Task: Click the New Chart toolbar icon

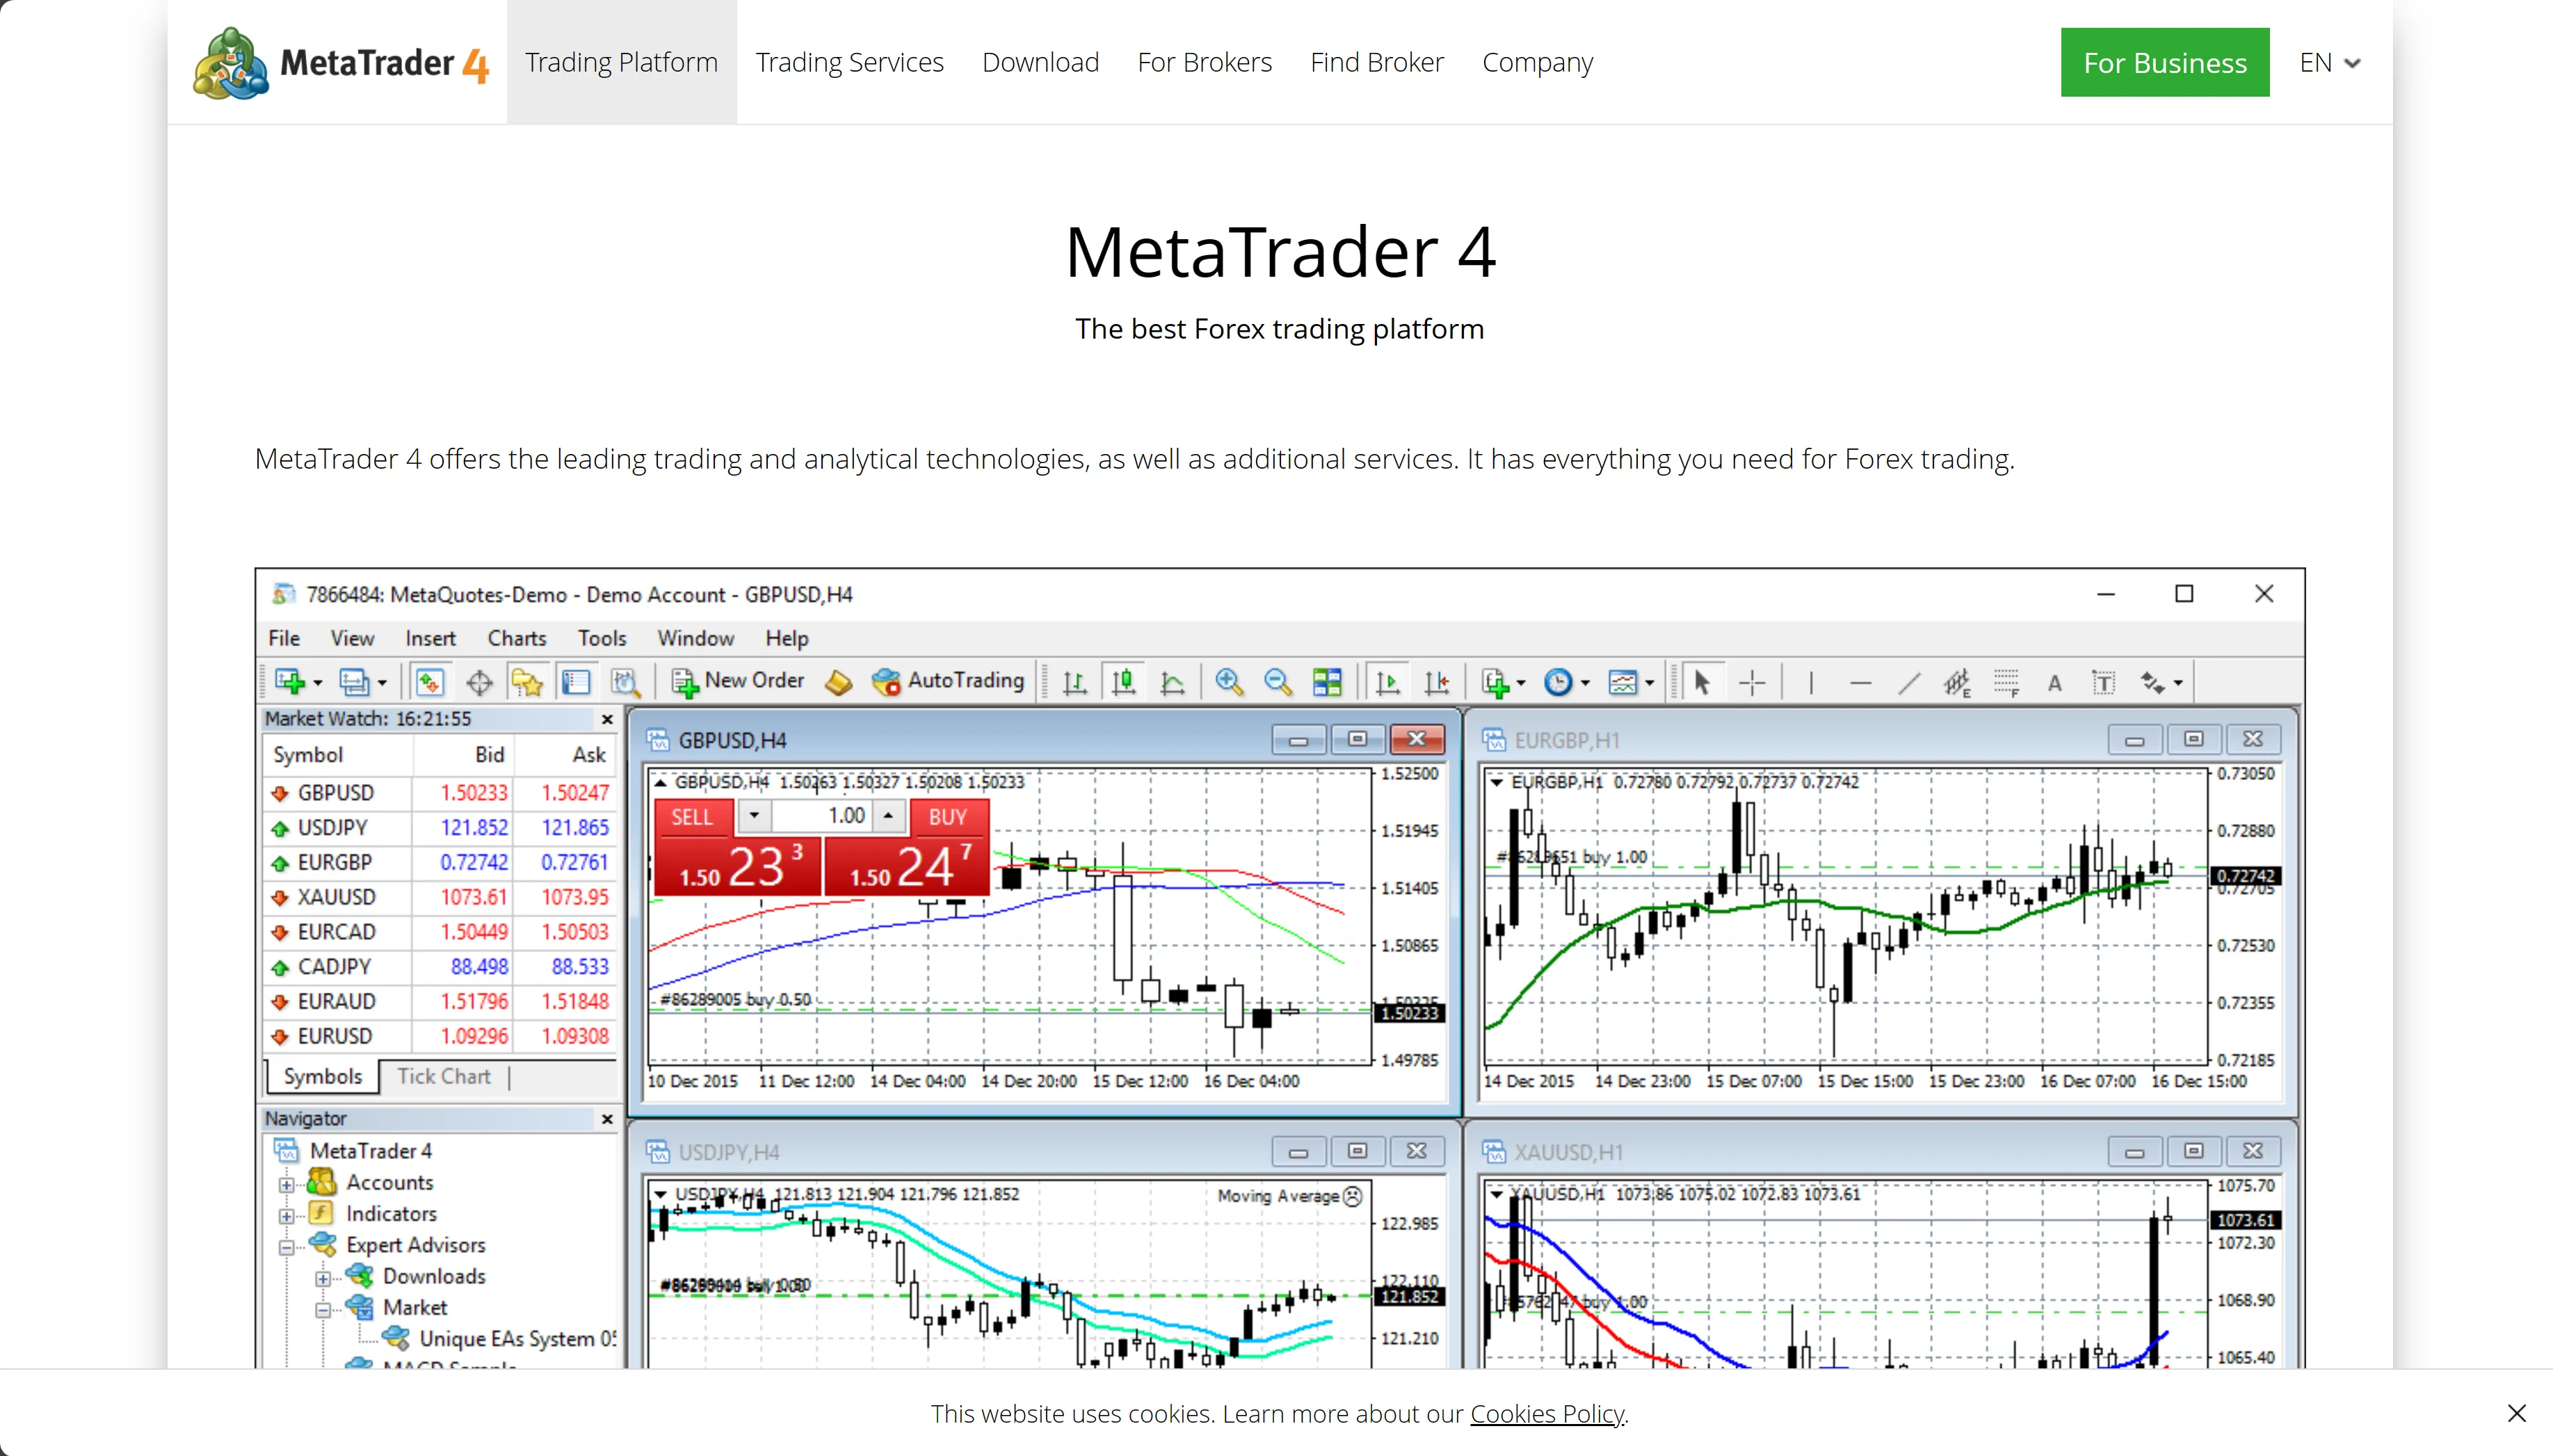Action: click(x=290, y=682)
